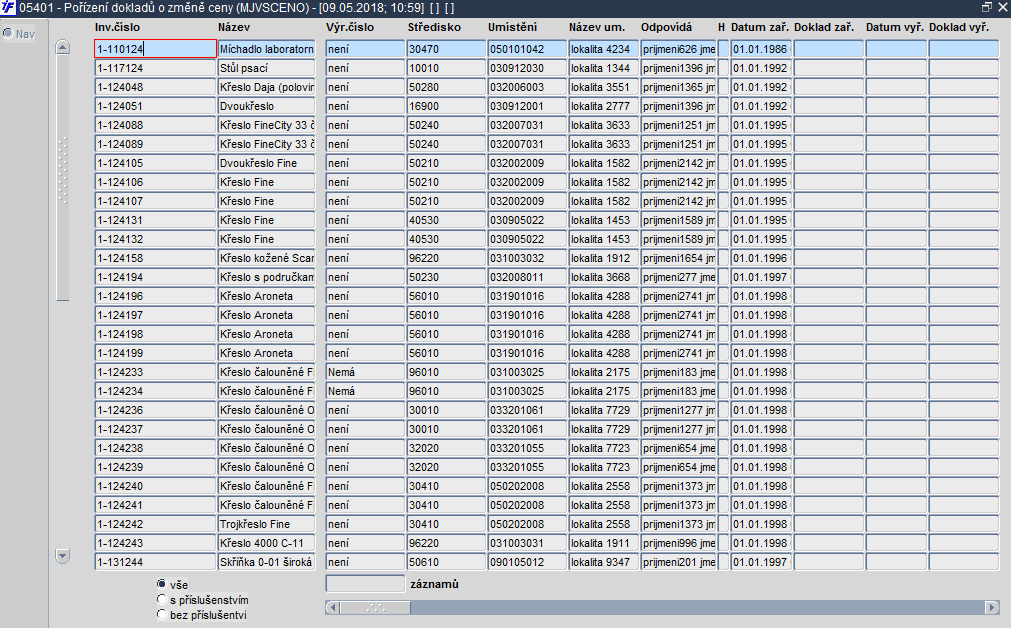Screen dimensions: 1011x628
Task: Select inventory number 1-124243
Action: click(x=155, y=544)
